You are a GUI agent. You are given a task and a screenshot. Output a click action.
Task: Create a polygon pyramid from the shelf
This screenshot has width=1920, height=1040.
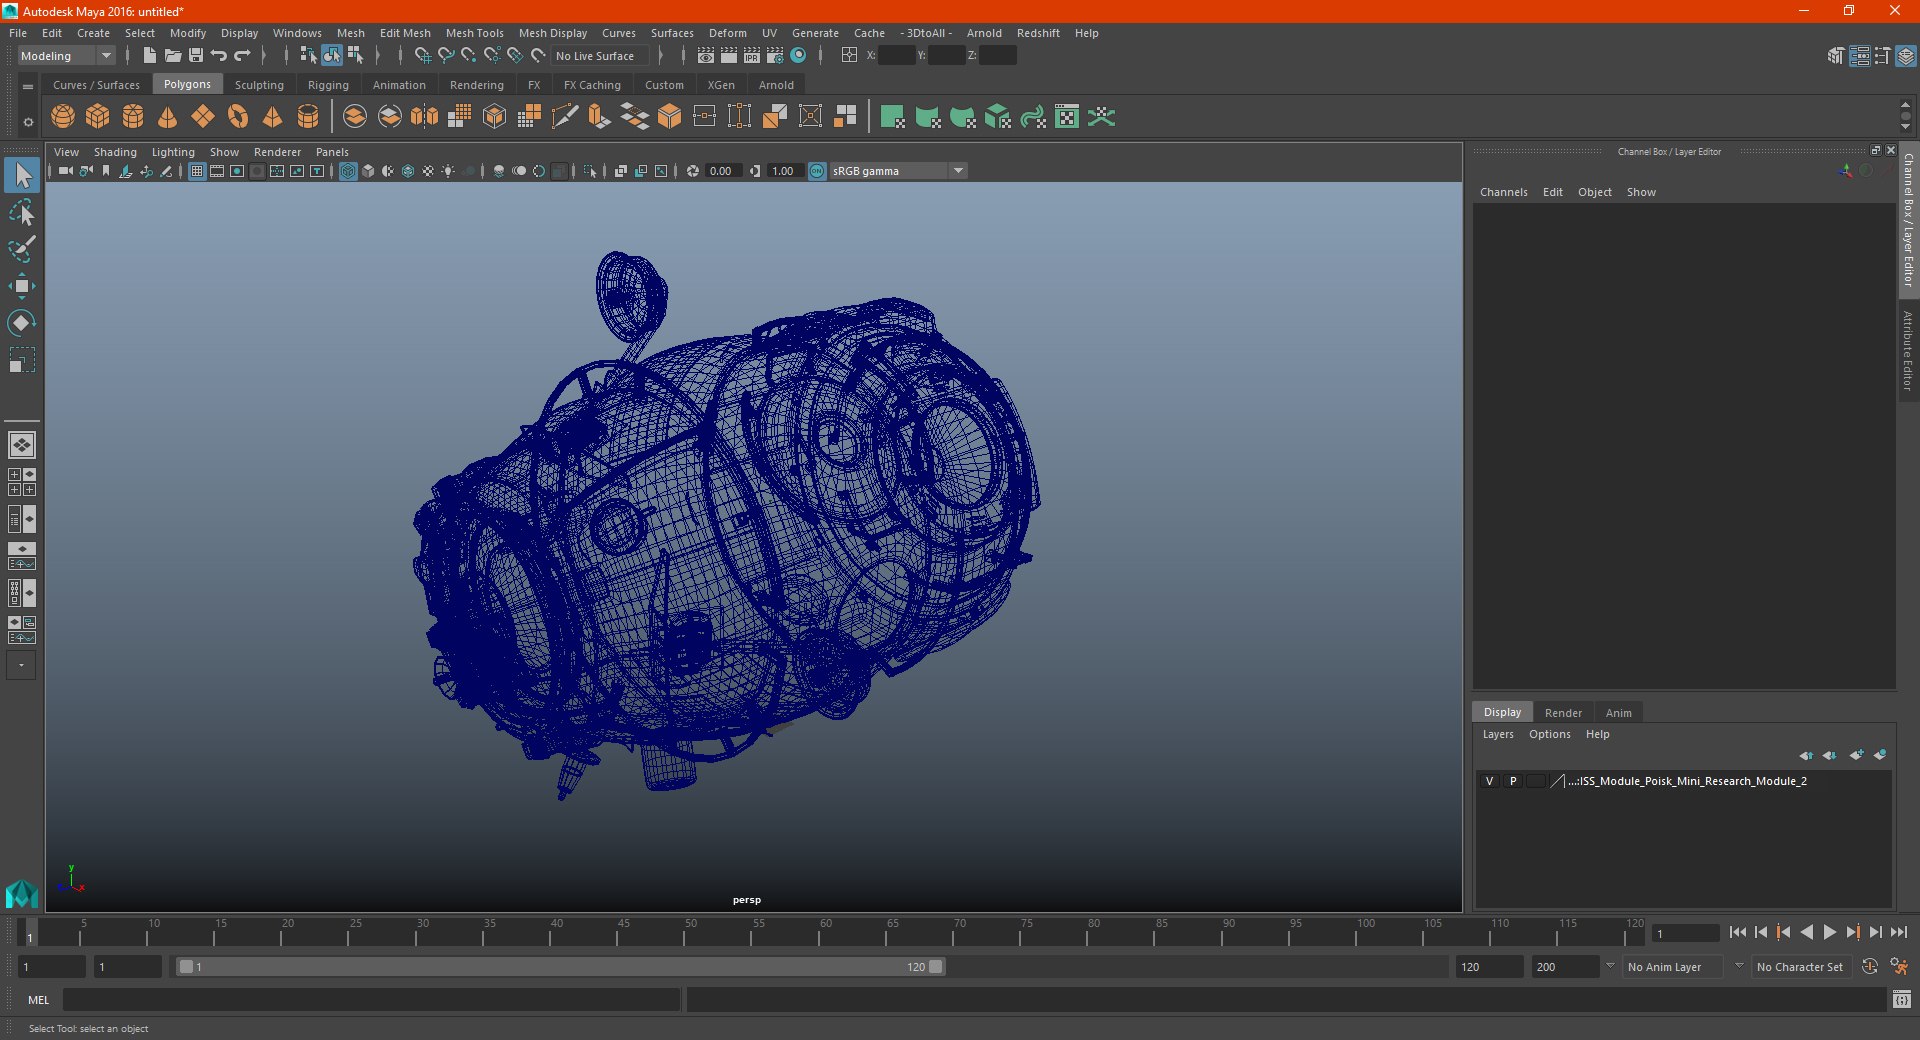[x=273, y=117]
